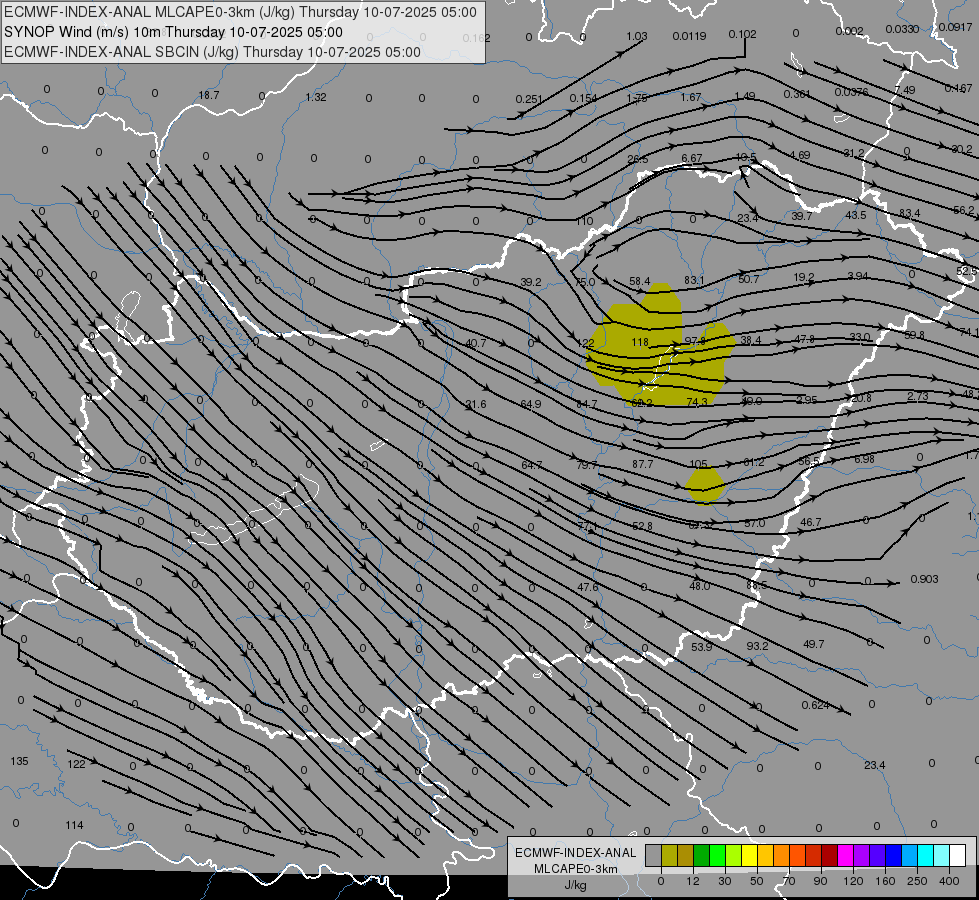Click the map value 18.7

pyautogui.click(x=209, y=96)
